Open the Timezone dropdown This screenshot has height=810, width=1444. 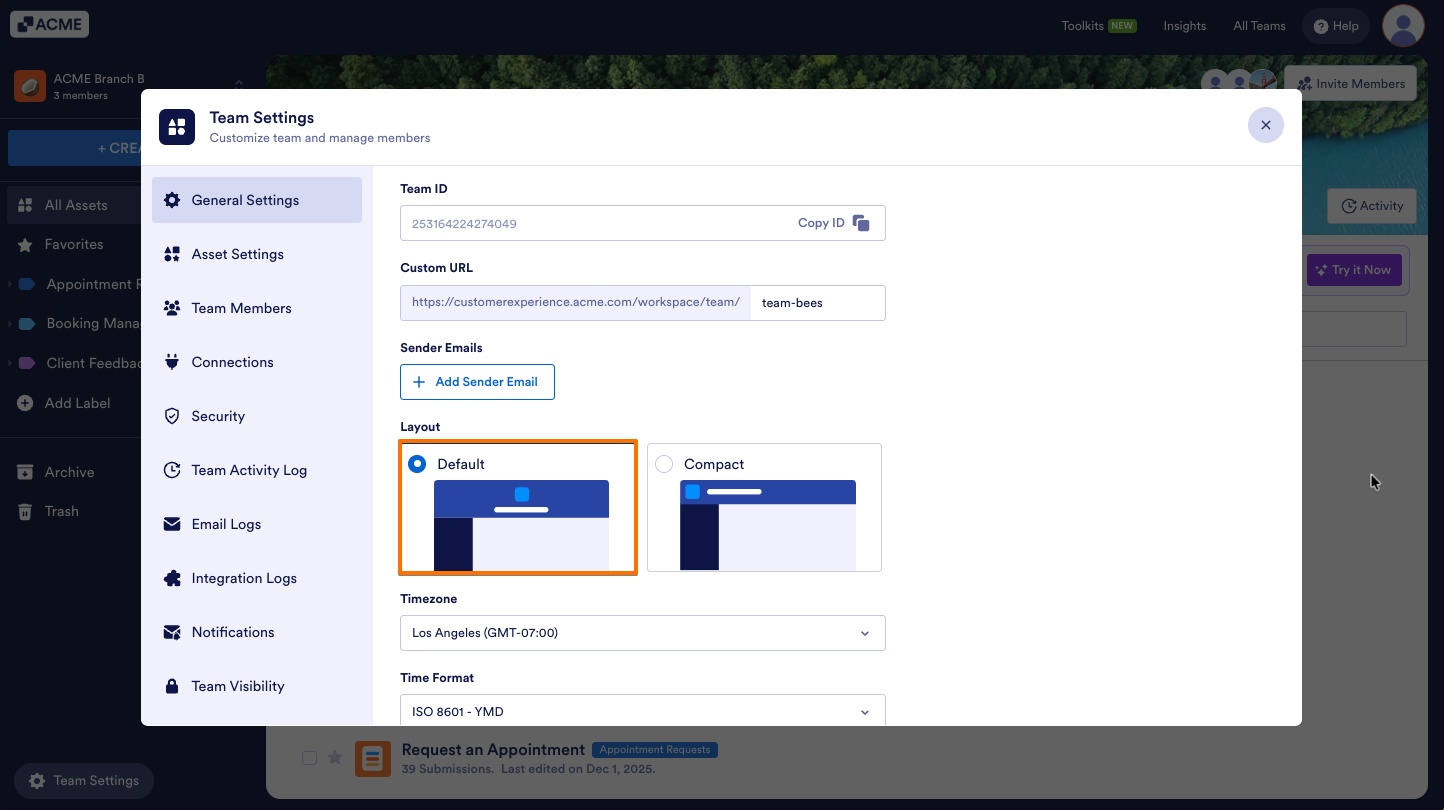[643, 633]
